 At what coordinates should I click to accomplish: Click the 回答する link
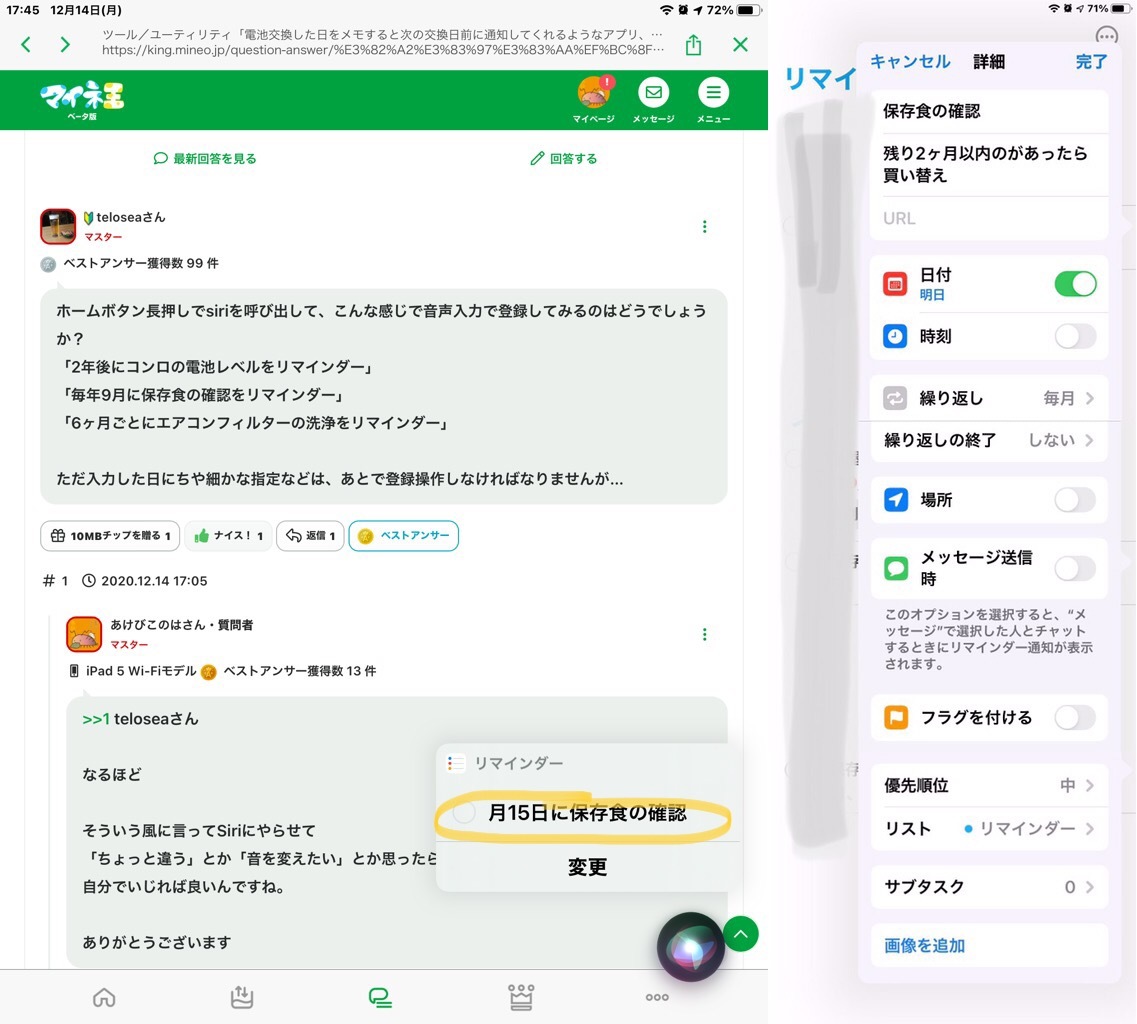pos(564,158)
